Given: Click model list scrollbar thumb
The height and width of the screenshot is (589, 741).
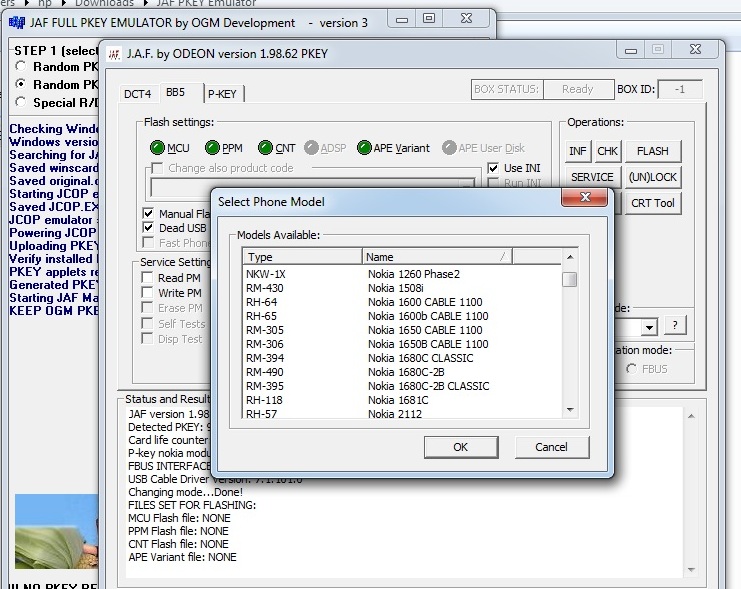Looking at the screenshot, I should point(570,279).
